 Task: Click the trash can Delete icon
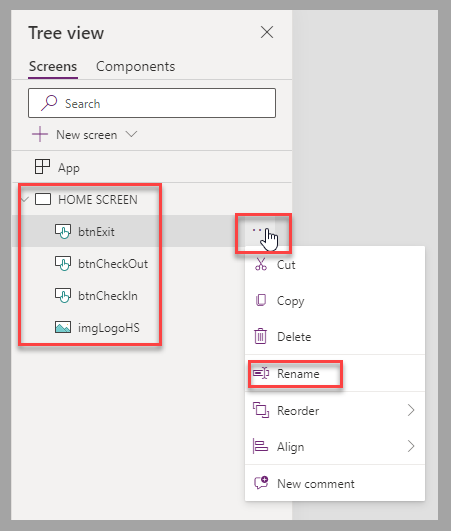coord(260,336)
